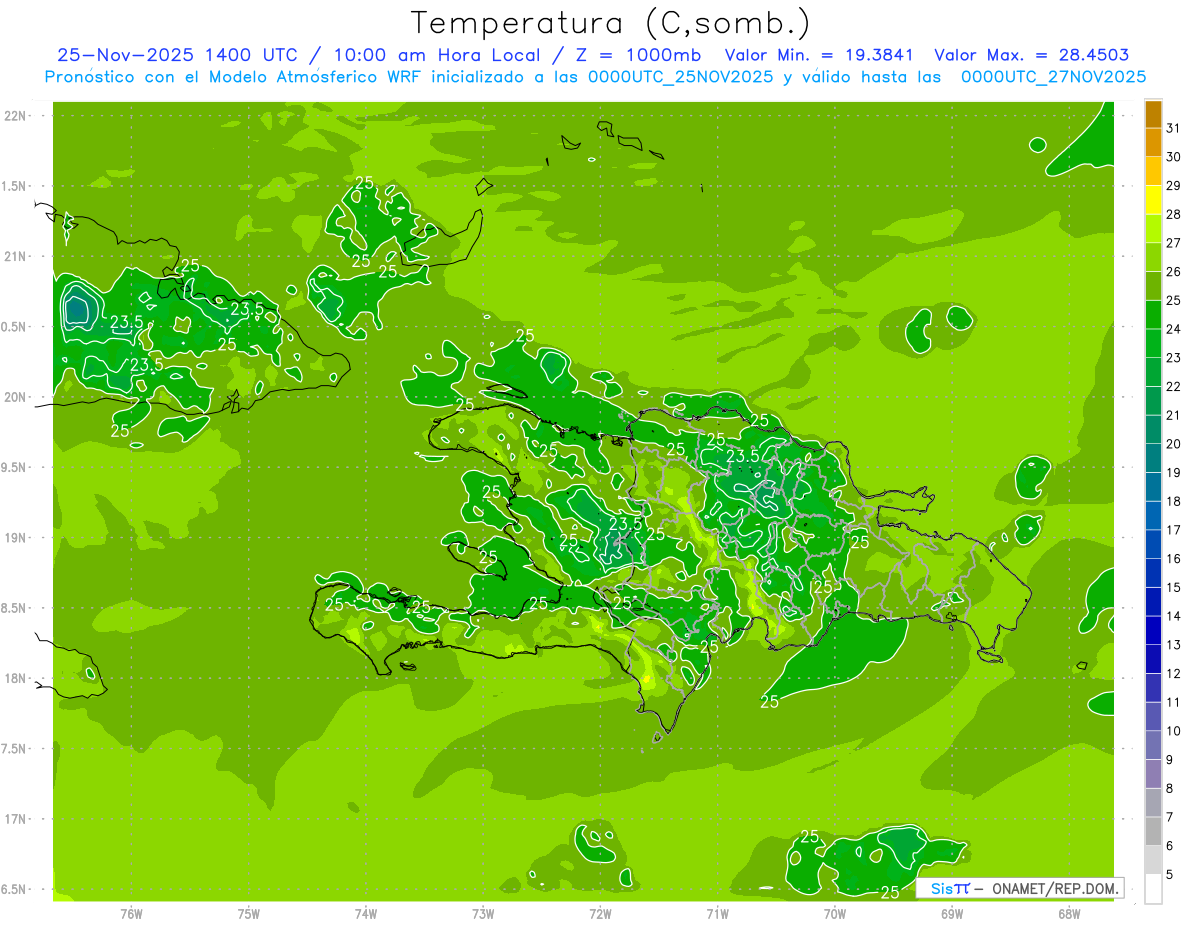Click the colorbar value label '22'
This screenshot has height=927, width=1200.
point(1174,386)
